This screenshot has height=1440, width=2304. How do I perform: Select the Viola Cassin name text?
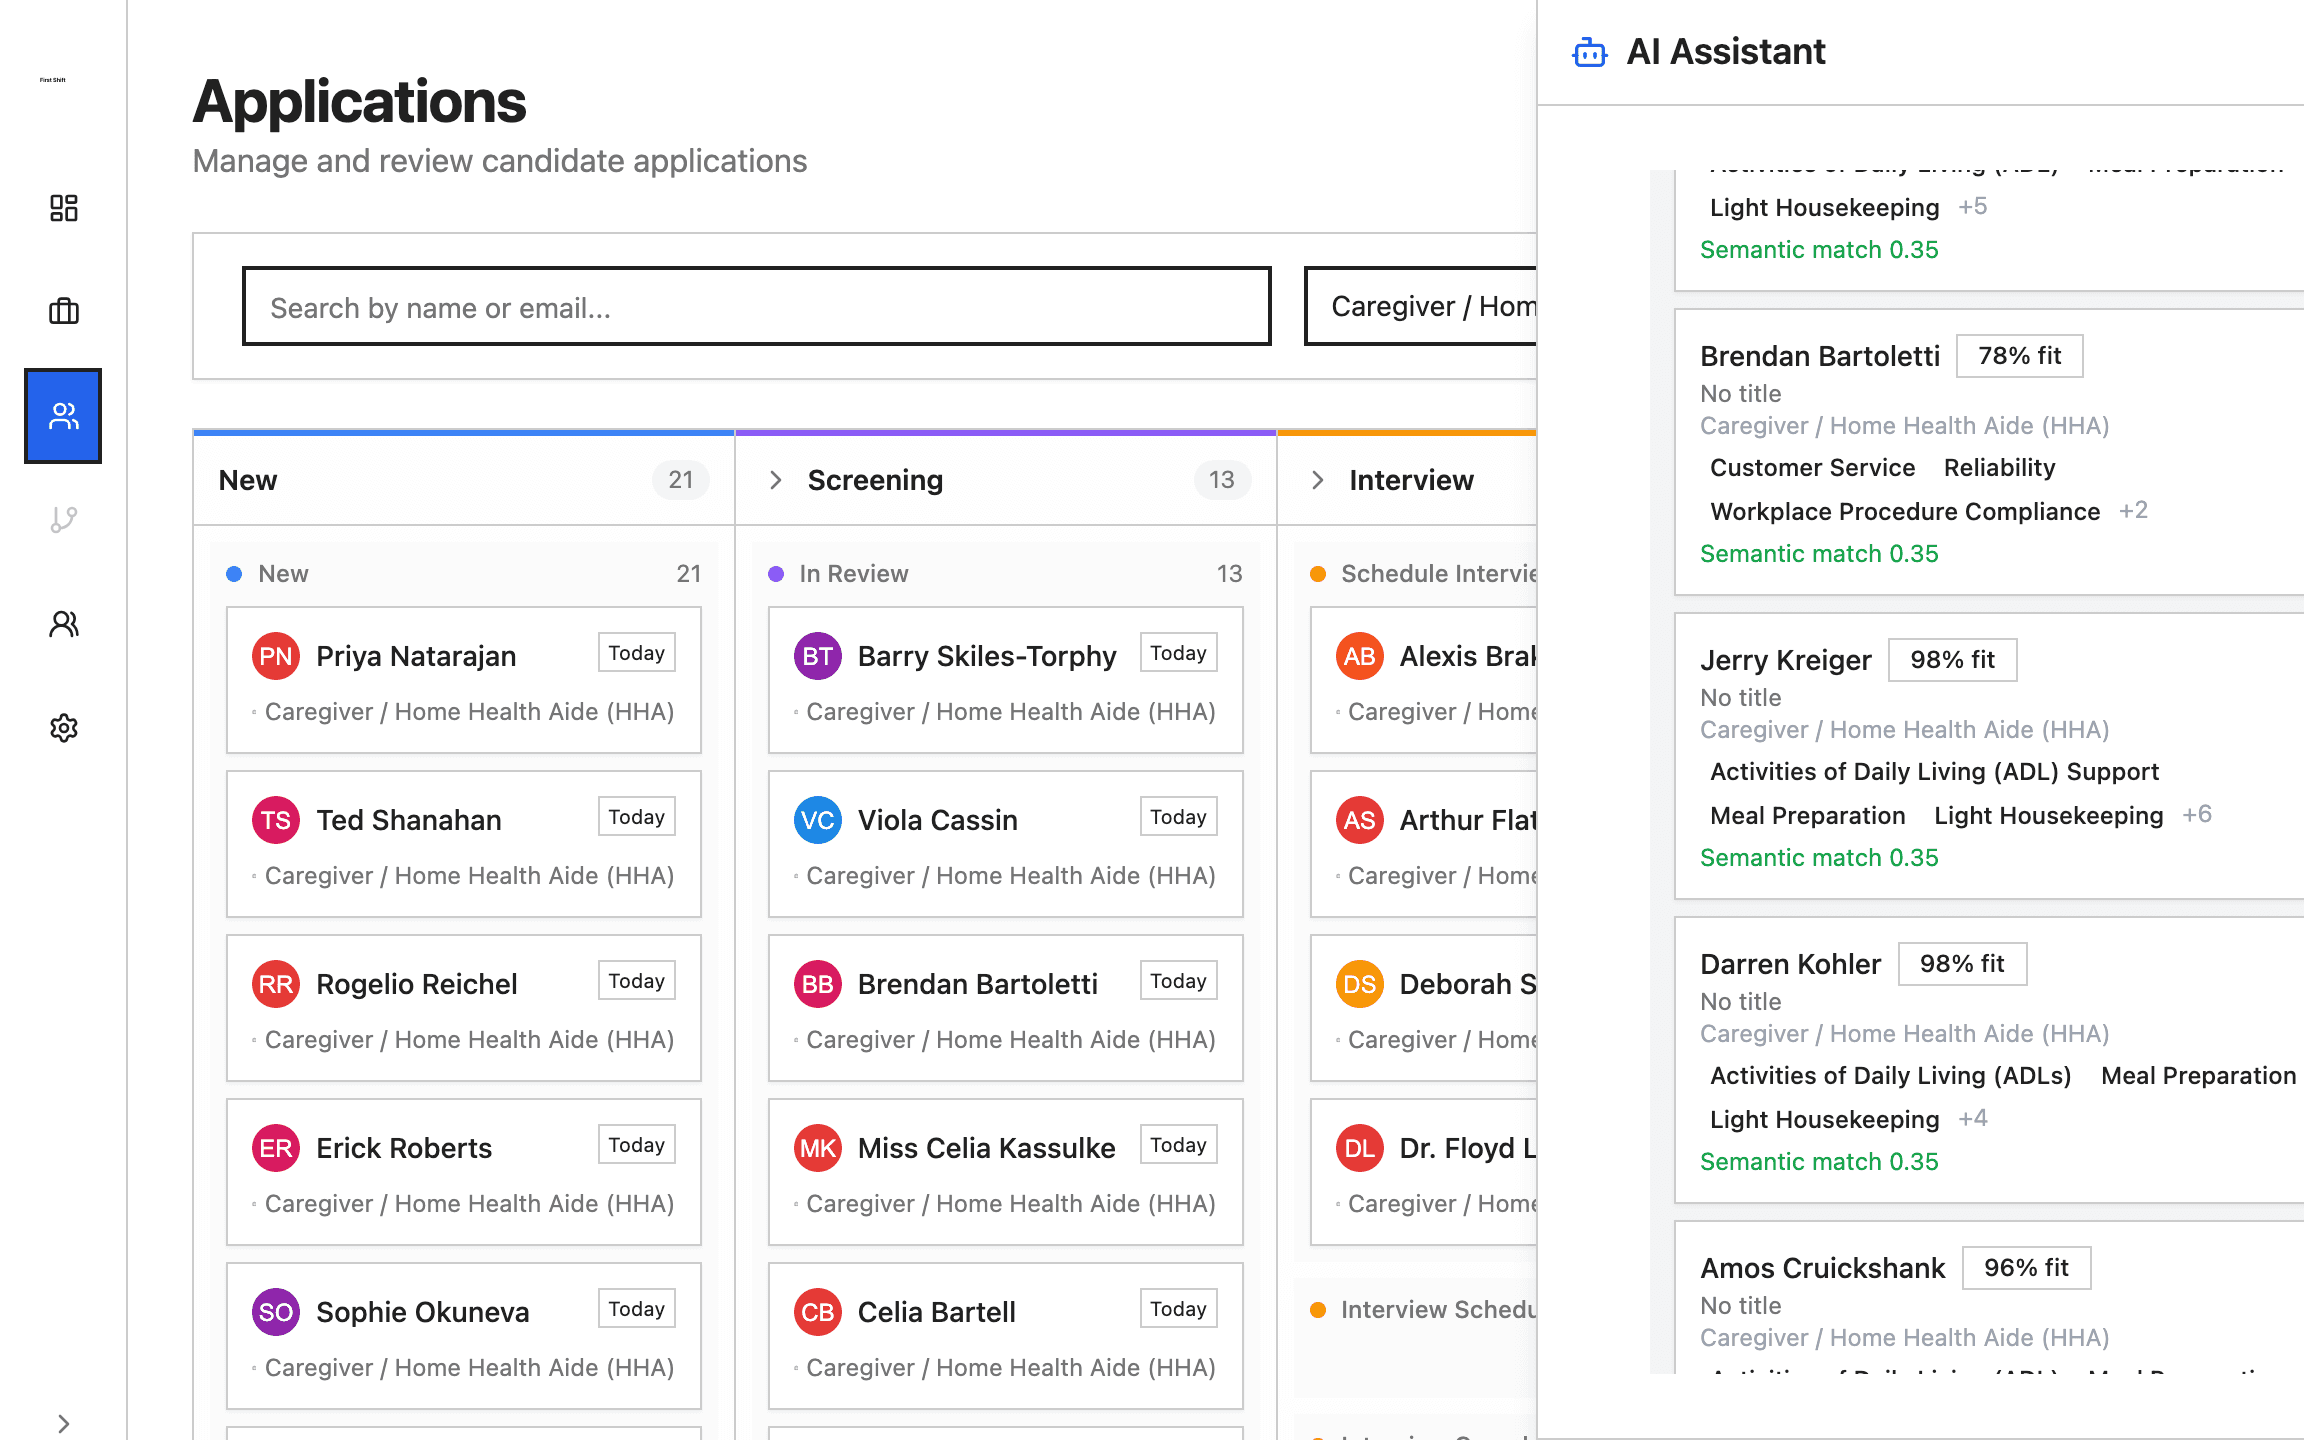[938, 820]
